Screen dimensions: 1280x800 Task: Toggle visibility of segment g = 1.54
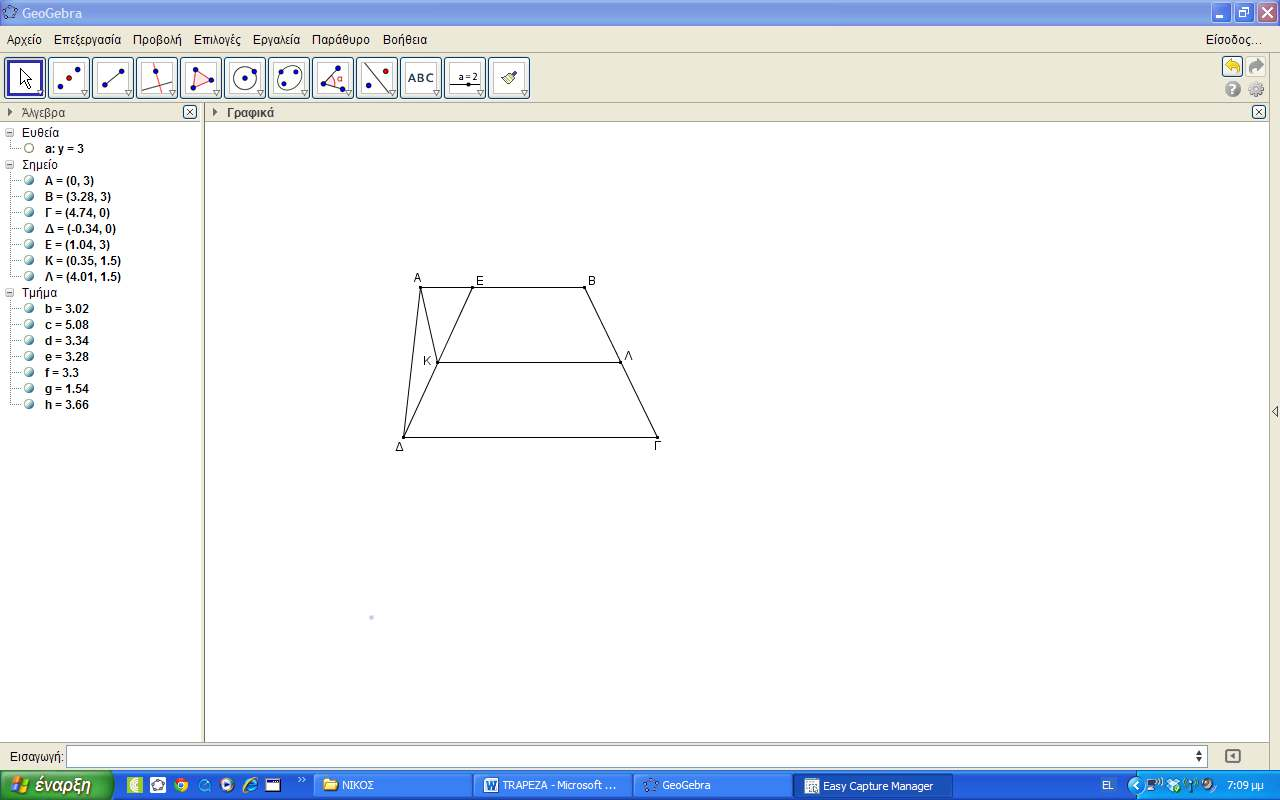click(x=29, y=388)
